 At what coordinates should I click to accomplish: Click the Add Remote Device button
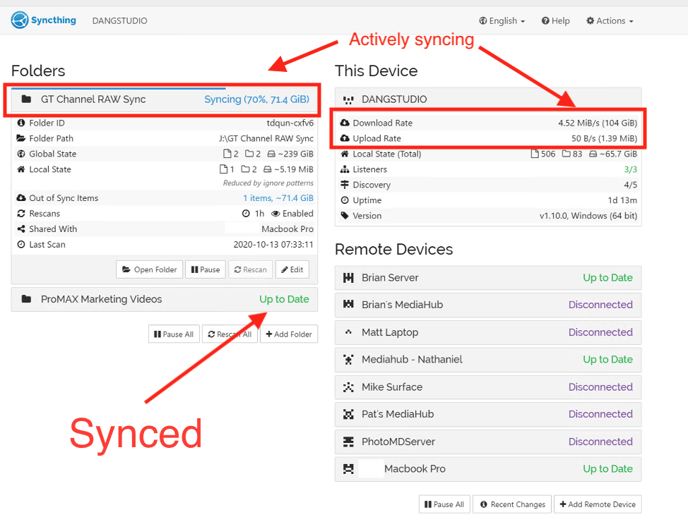[598, 504]
